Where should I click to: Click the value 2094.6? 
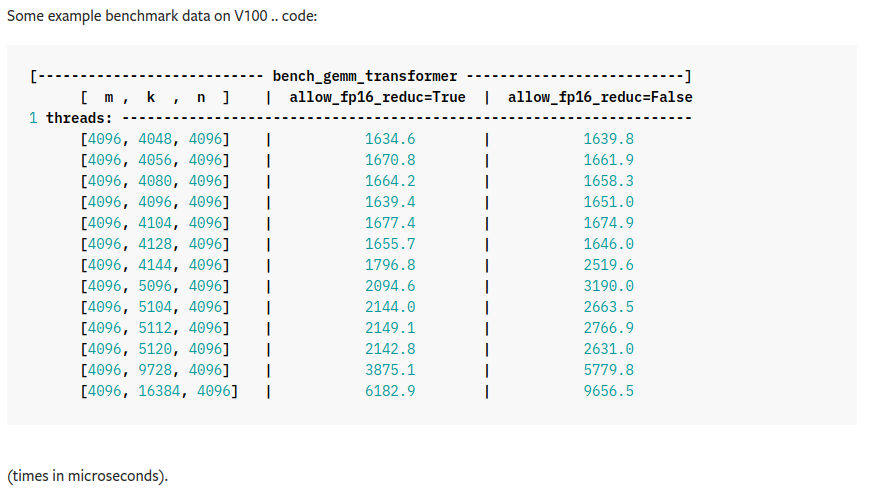tap(390, 287)
